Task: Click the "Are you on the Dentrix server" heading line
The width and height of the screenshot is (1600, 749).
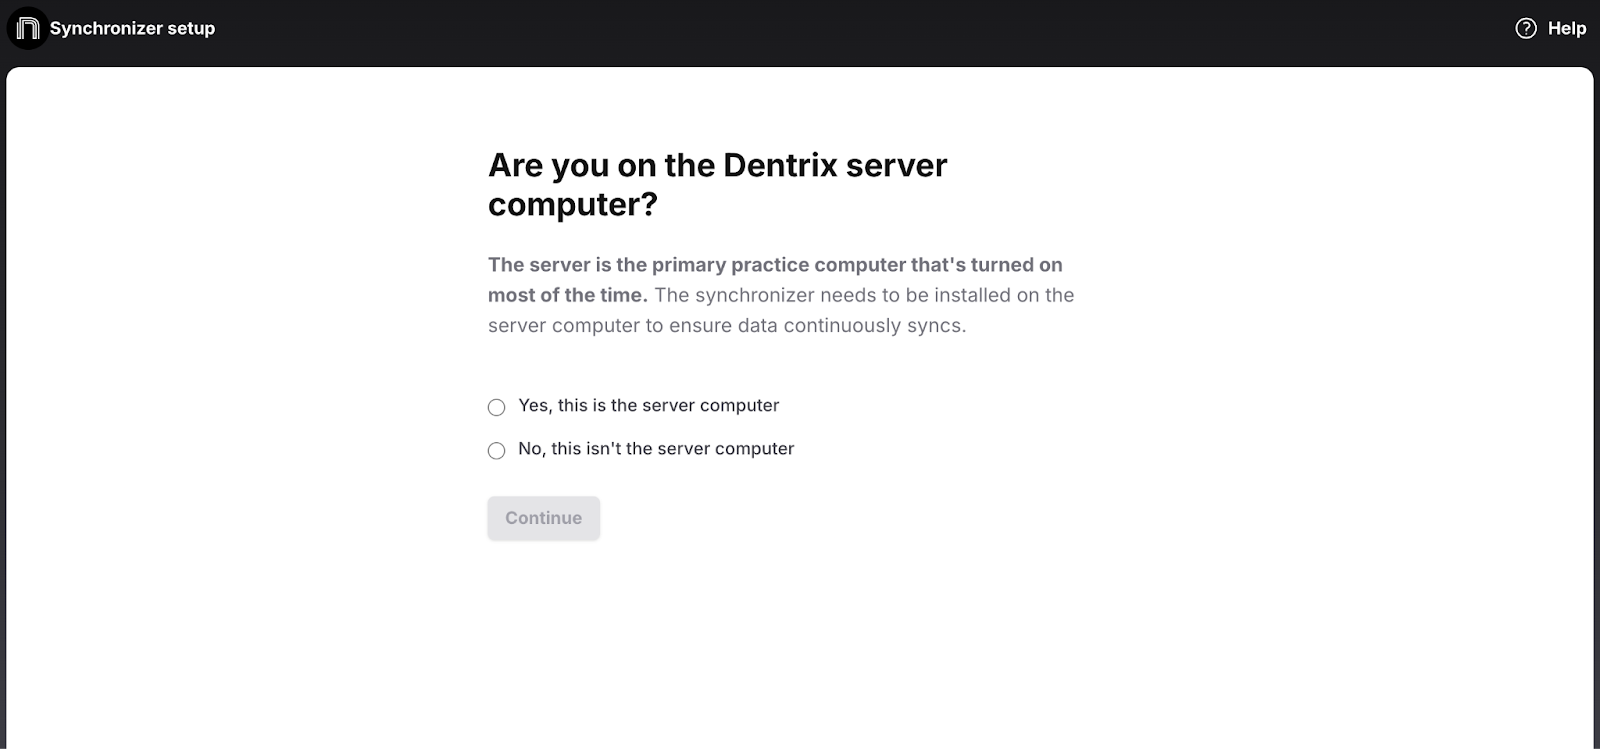Action: 717,165
